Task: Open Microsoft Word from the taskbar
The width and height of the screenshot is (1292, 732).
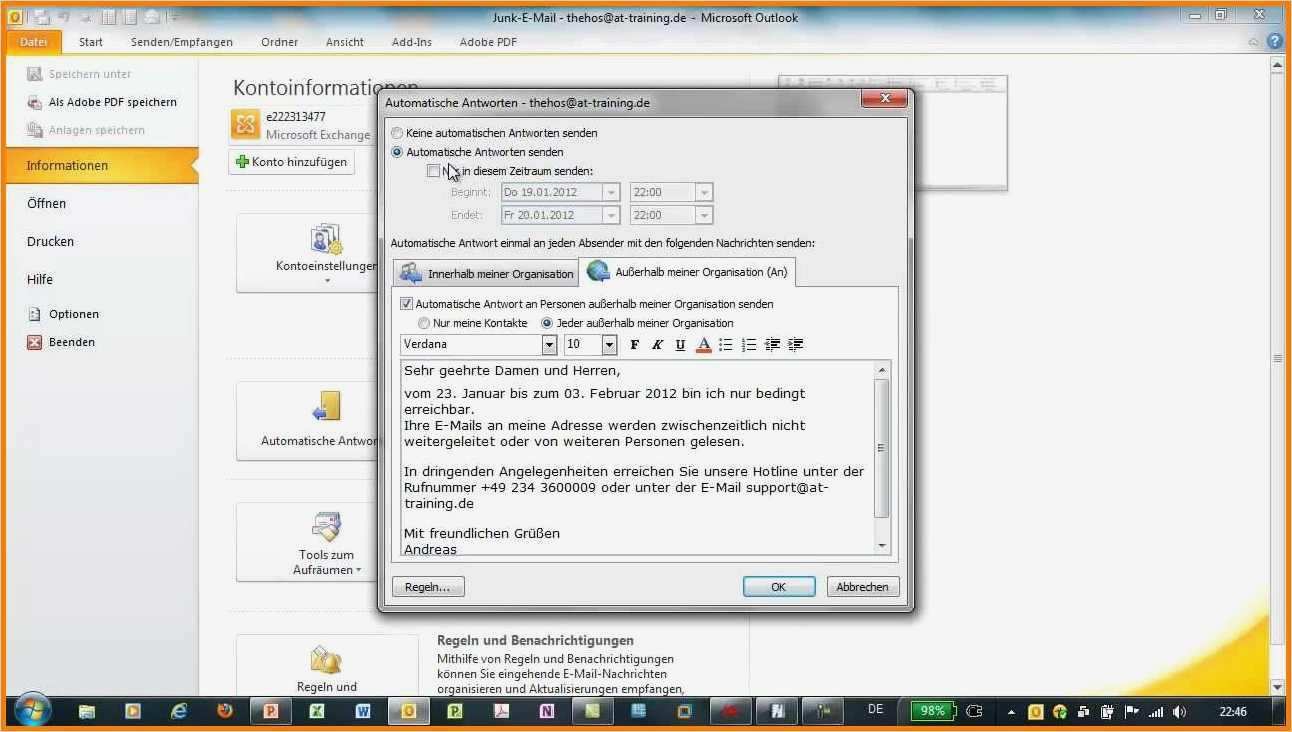Action: point(363,711)
